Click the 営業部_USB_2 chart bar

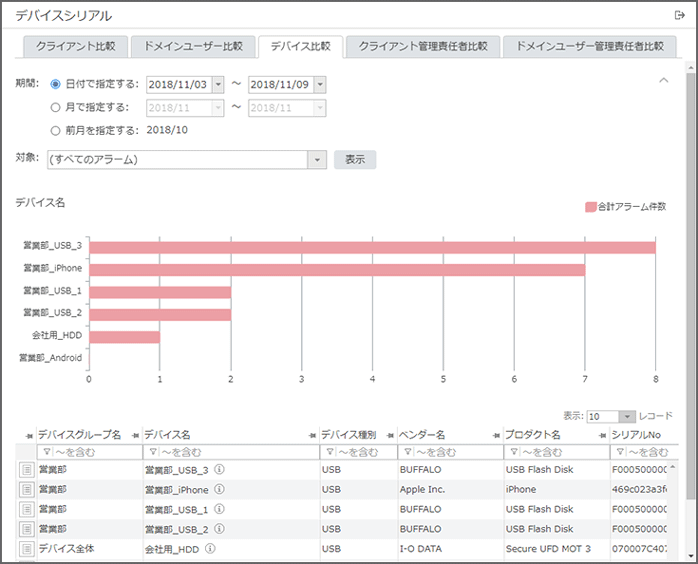160,315
